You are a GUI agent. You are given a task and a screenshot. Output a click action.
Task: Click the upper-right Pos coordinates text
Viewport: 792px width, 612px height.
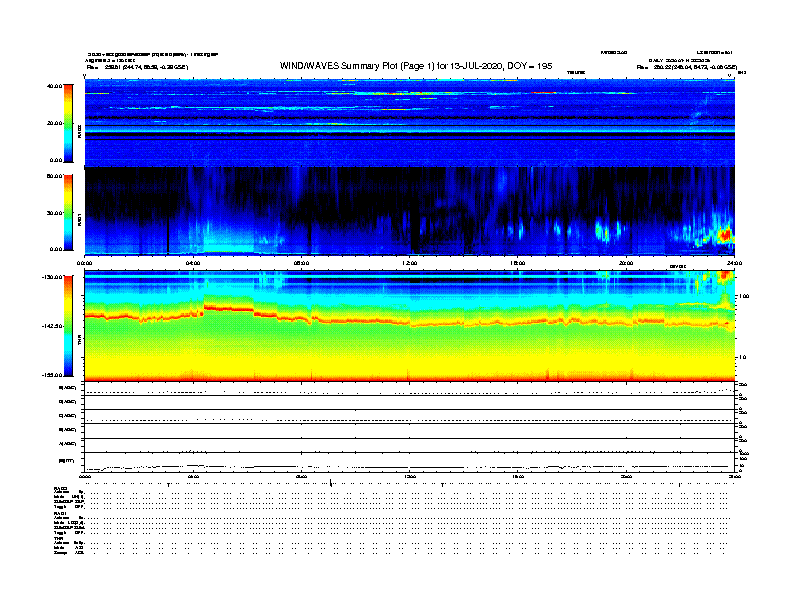pos(687,67)
